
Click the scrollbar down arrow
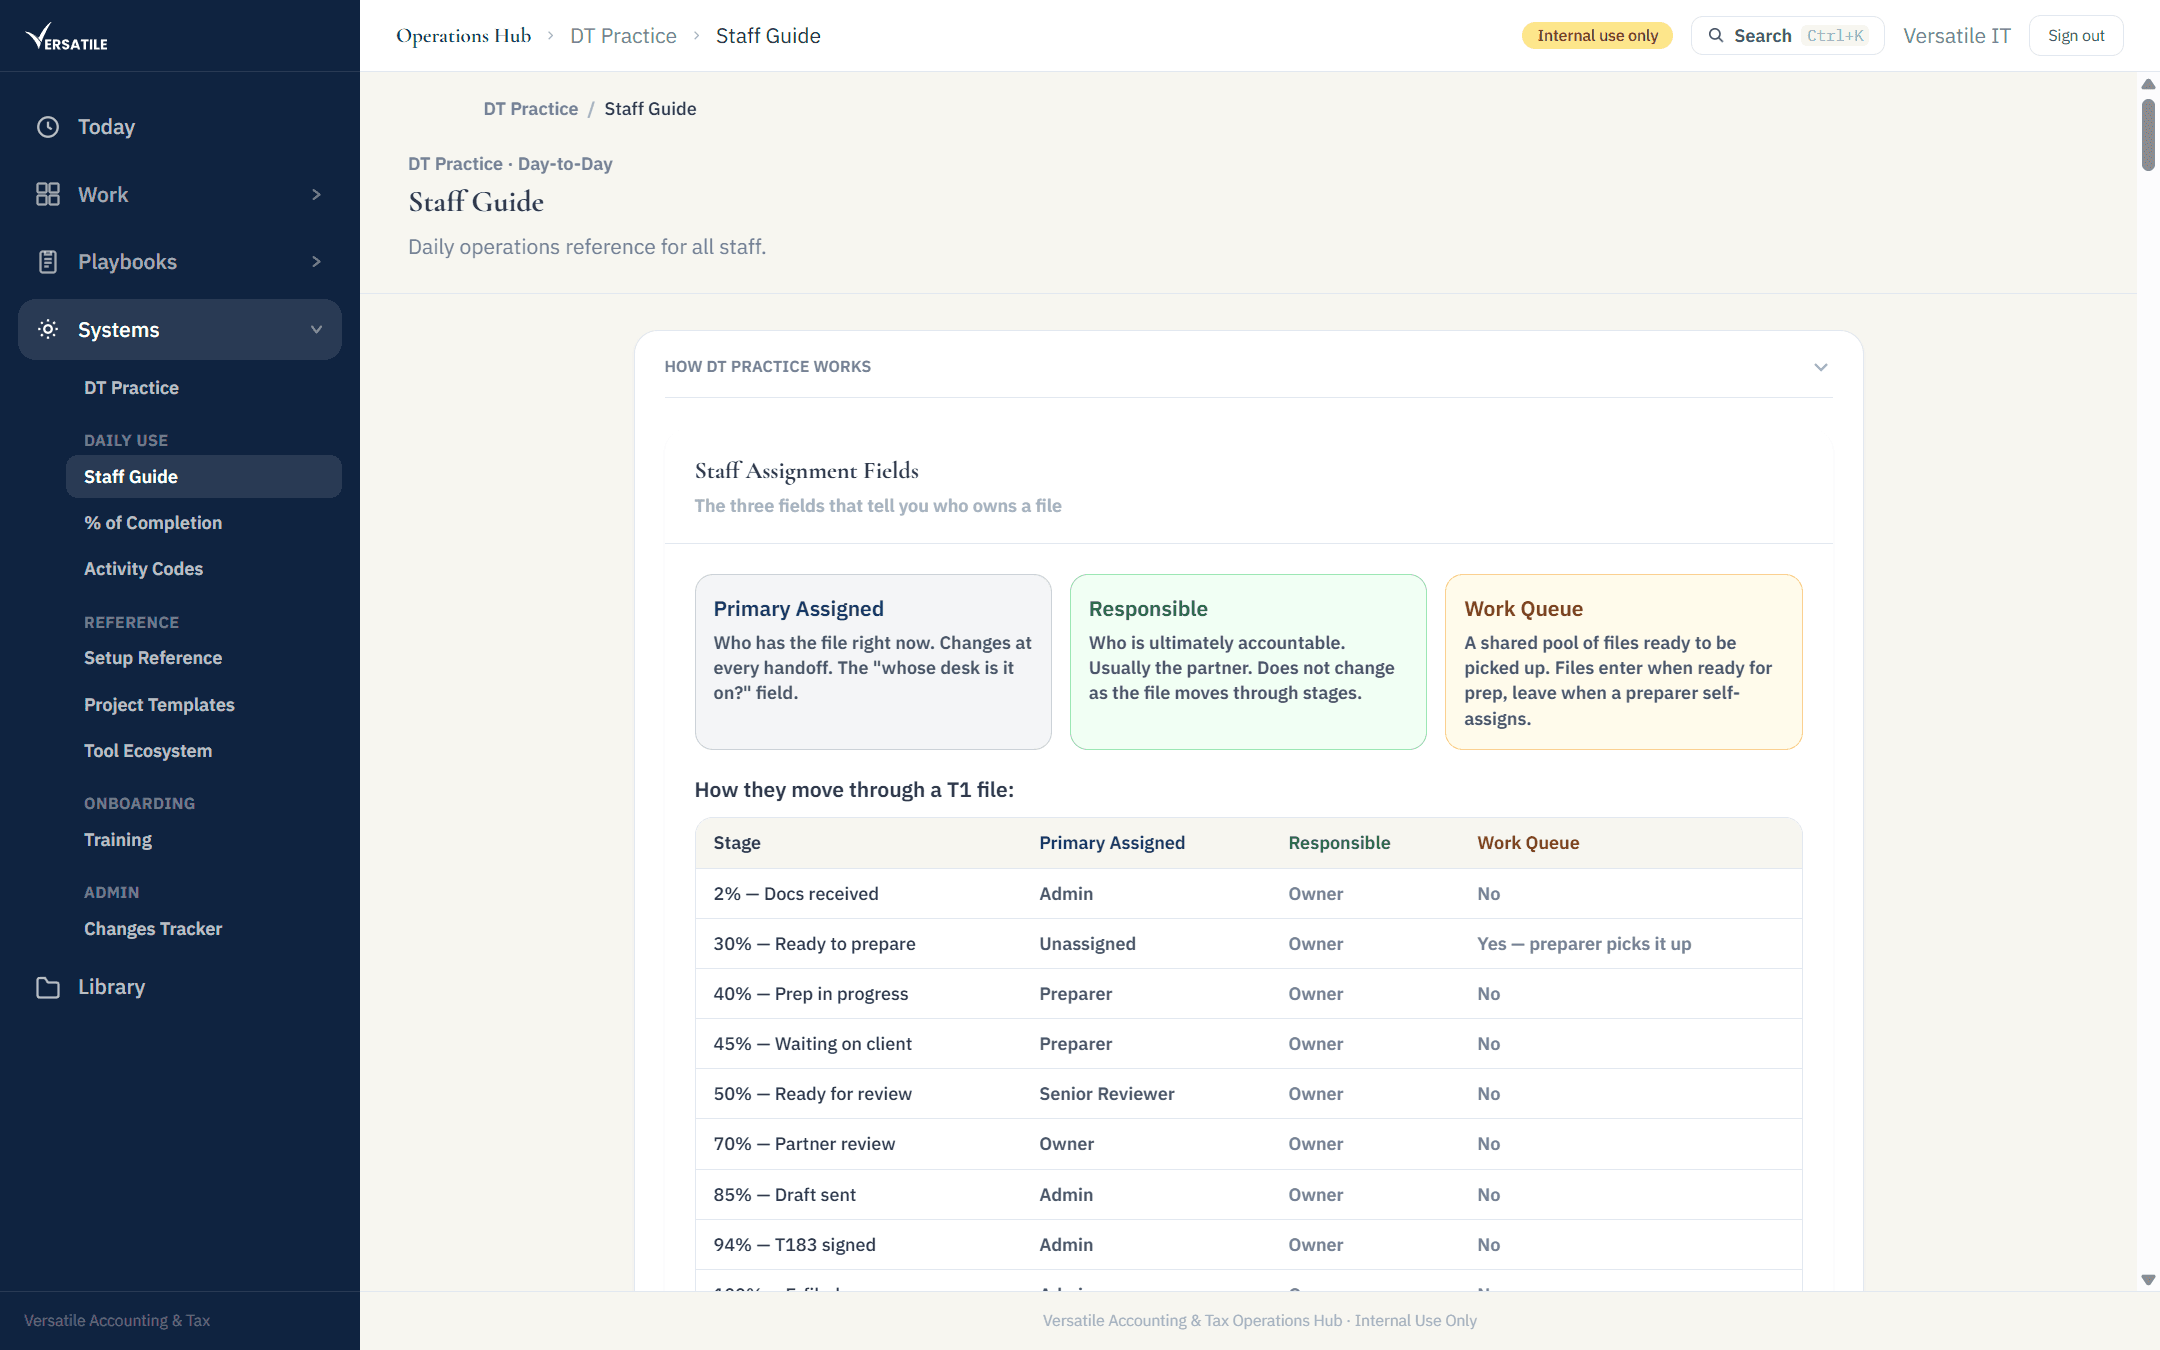tap(2148, 1280)
